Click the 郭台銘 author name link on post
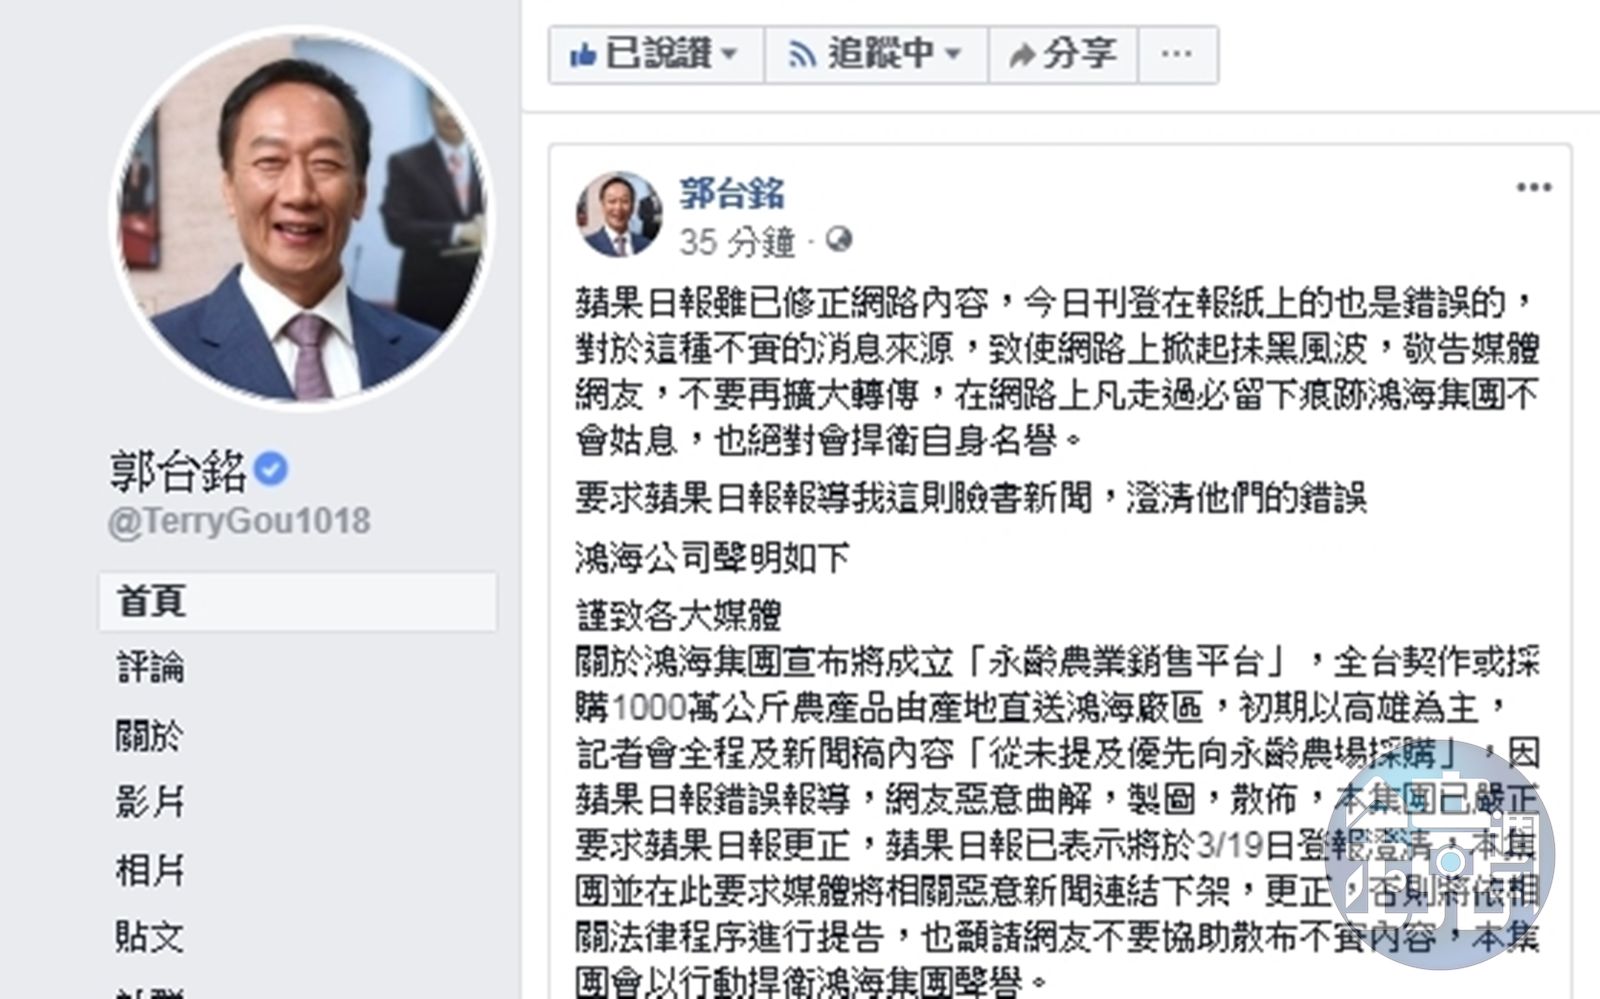 [732, 193]
